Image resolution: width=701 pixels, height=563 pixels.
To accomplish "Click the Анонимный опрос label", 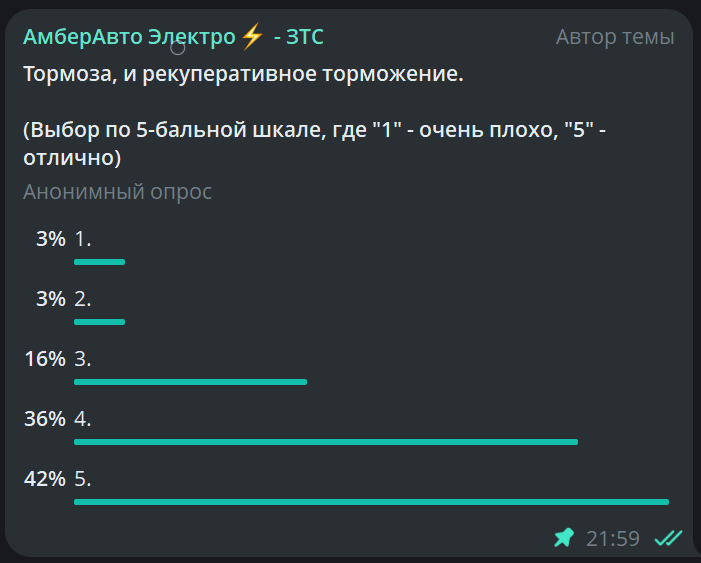I will [117, 192].
